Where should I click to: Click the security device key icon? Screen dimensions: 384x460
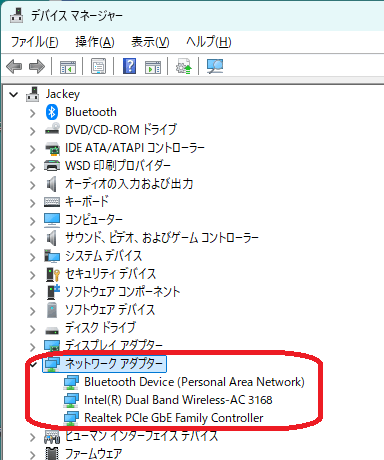53,274
